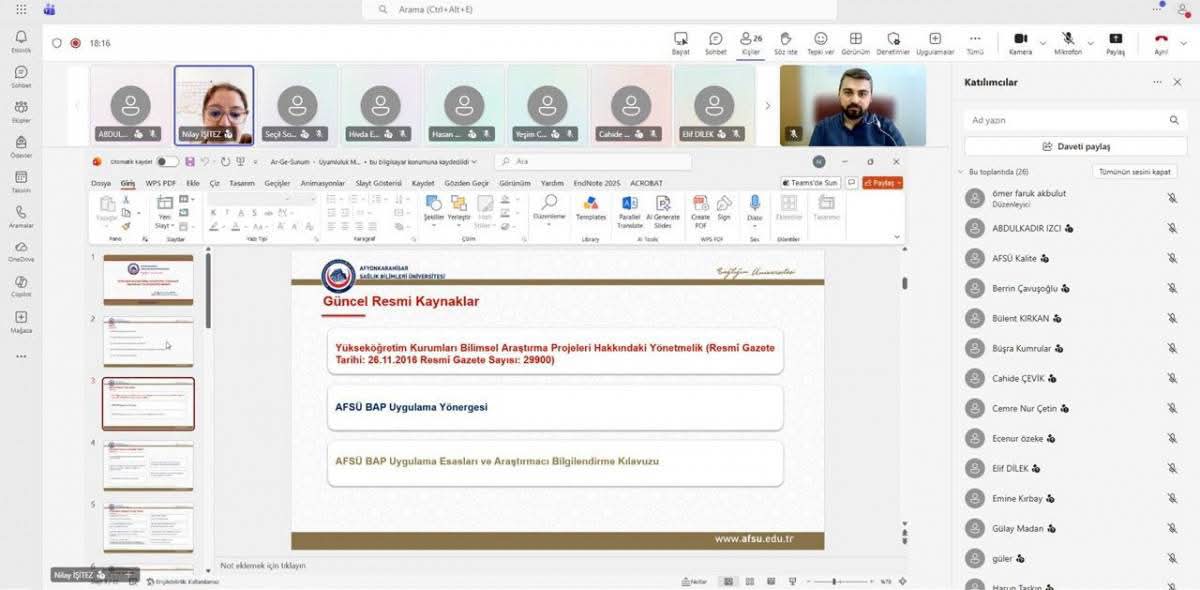Toggle mic for Bülent KIRKAN
Viewport: 1200px width, 590px height.
pyautogui.click(x=1172, y=318)
